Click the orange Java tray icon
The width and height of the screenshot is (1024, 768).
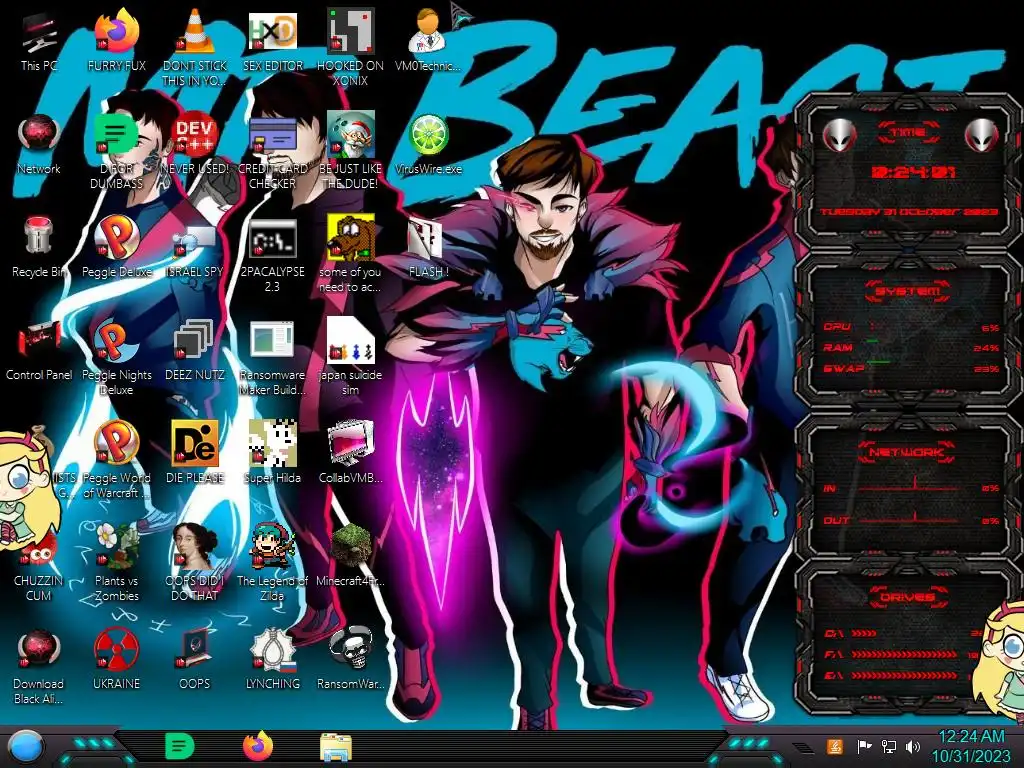tap(835, 746)
